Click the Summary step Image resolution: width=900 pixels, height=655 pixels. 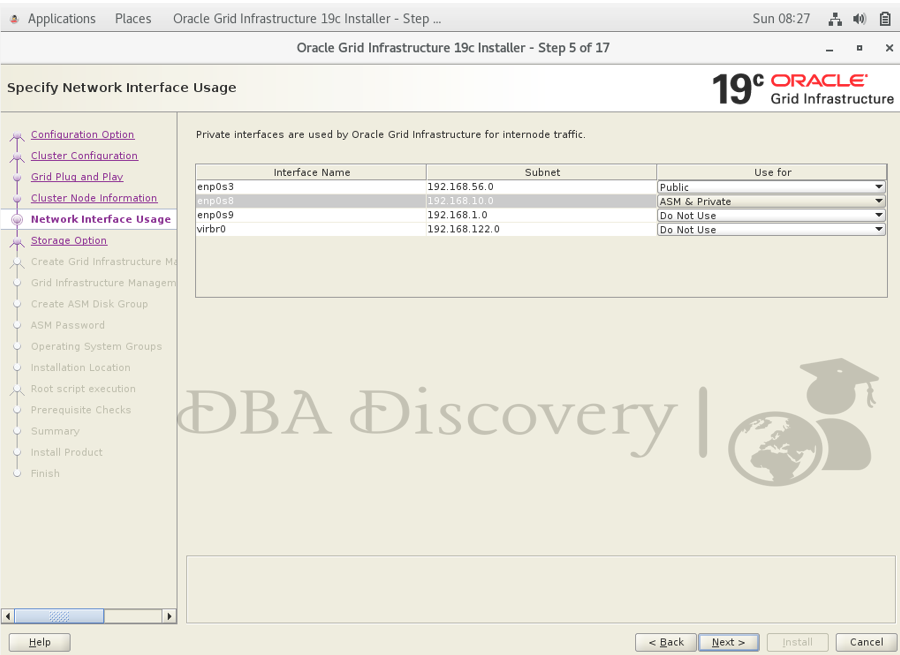pos(55,431)
